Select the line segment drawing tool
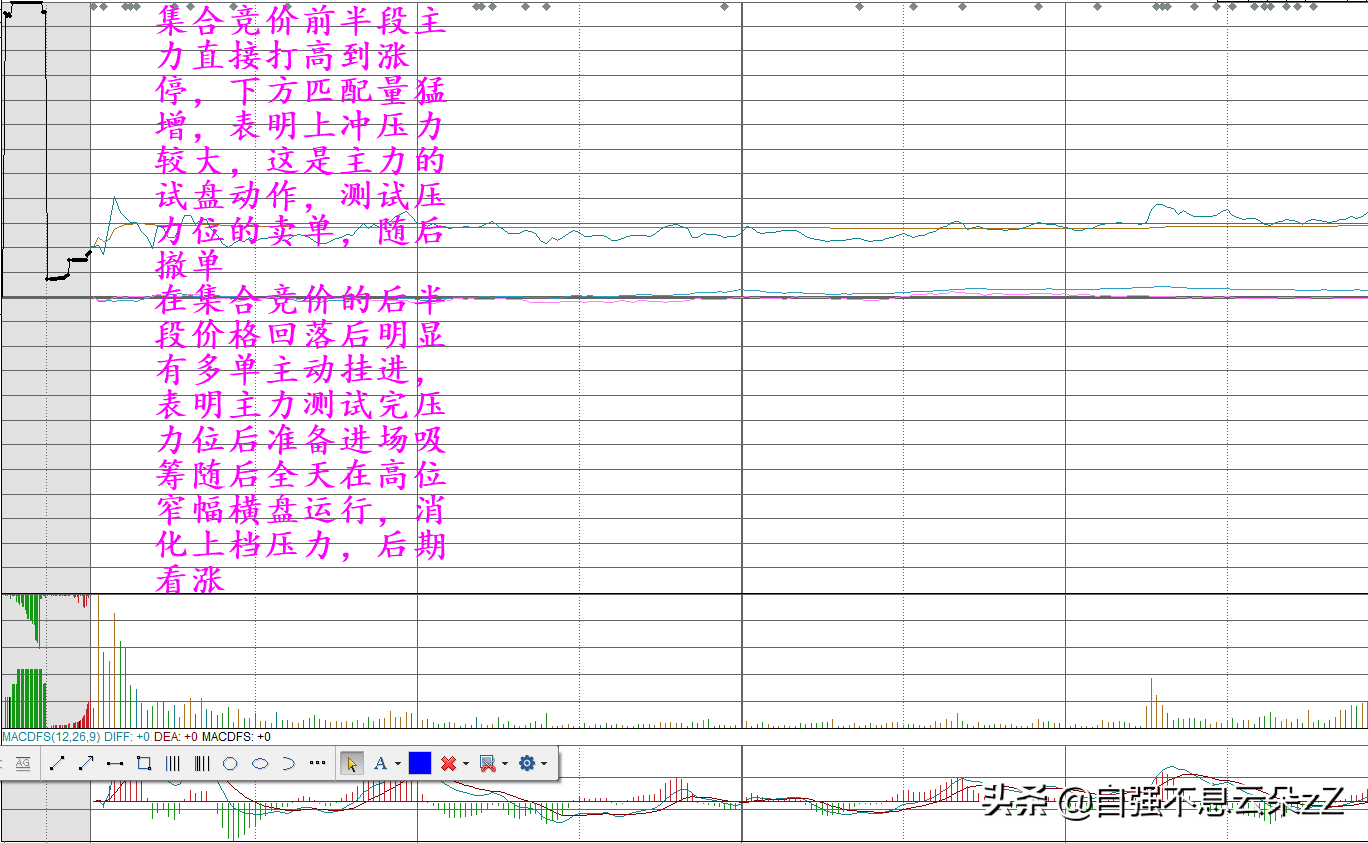This screenshot has width=1368, height=843. tap(57, 763)
